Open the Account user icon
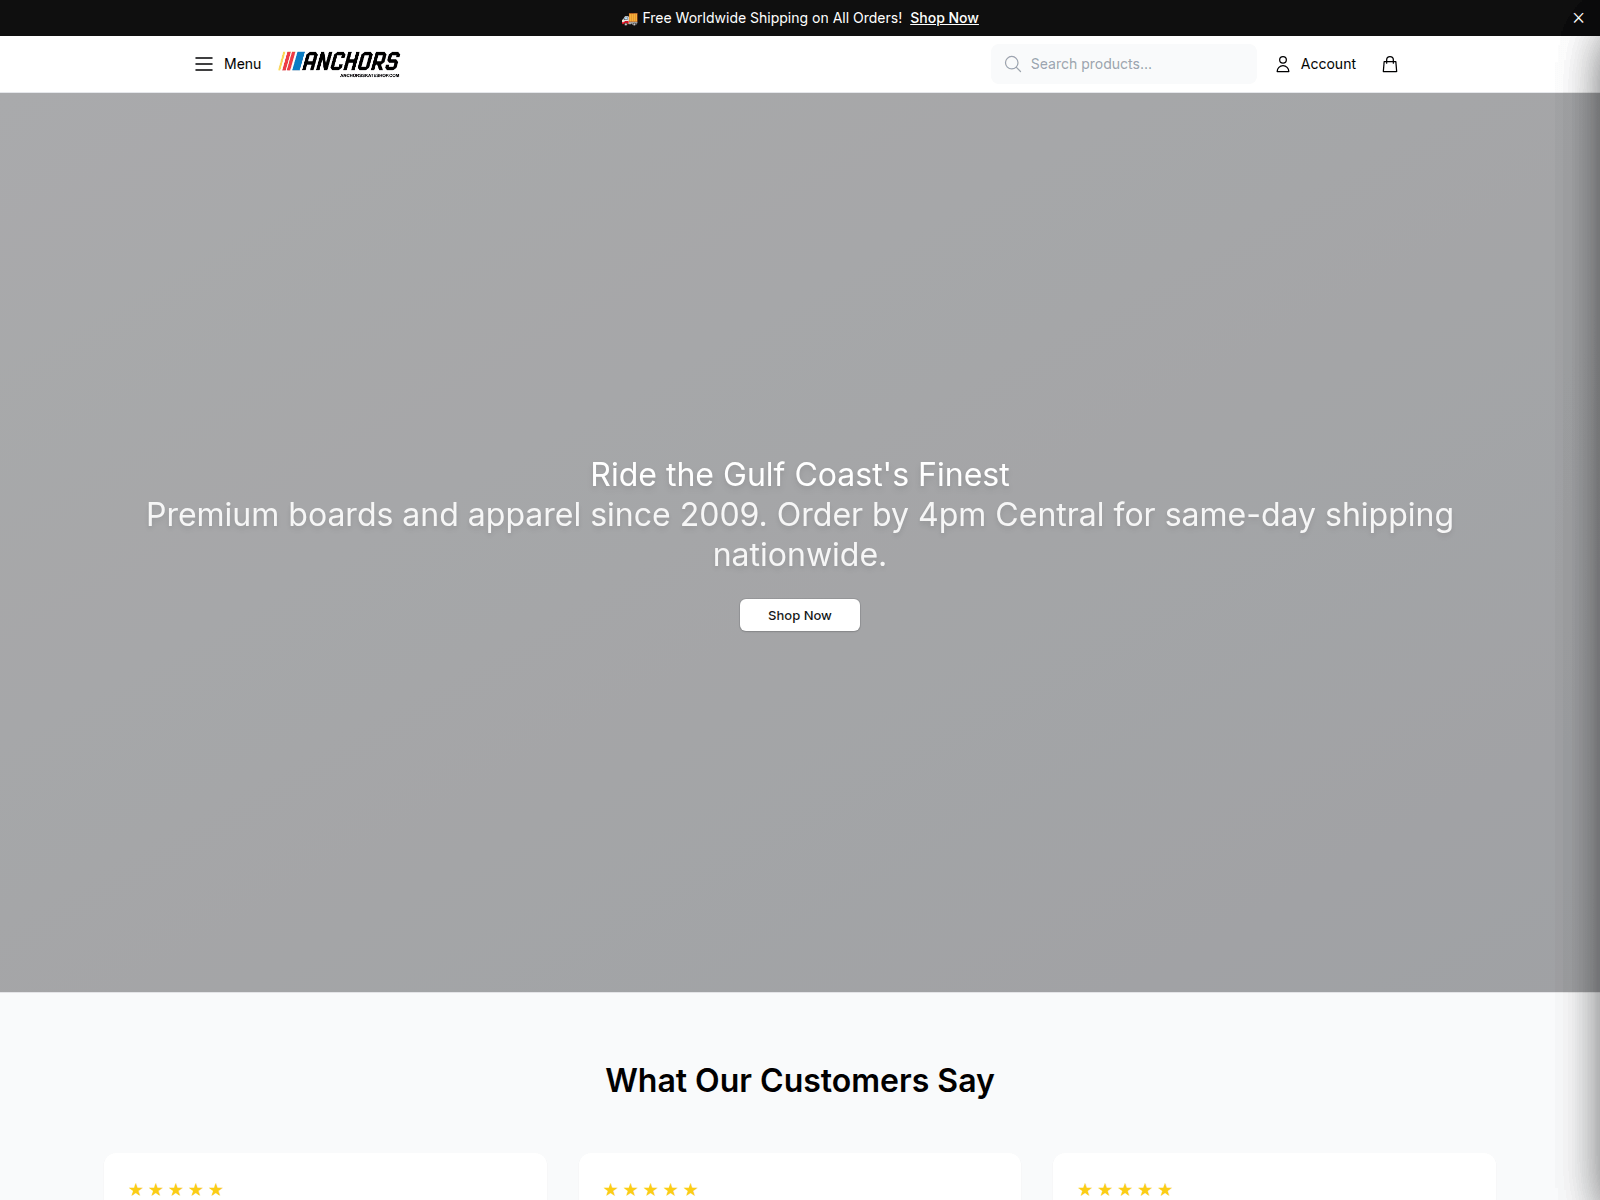 click(x=1283, y=64)
